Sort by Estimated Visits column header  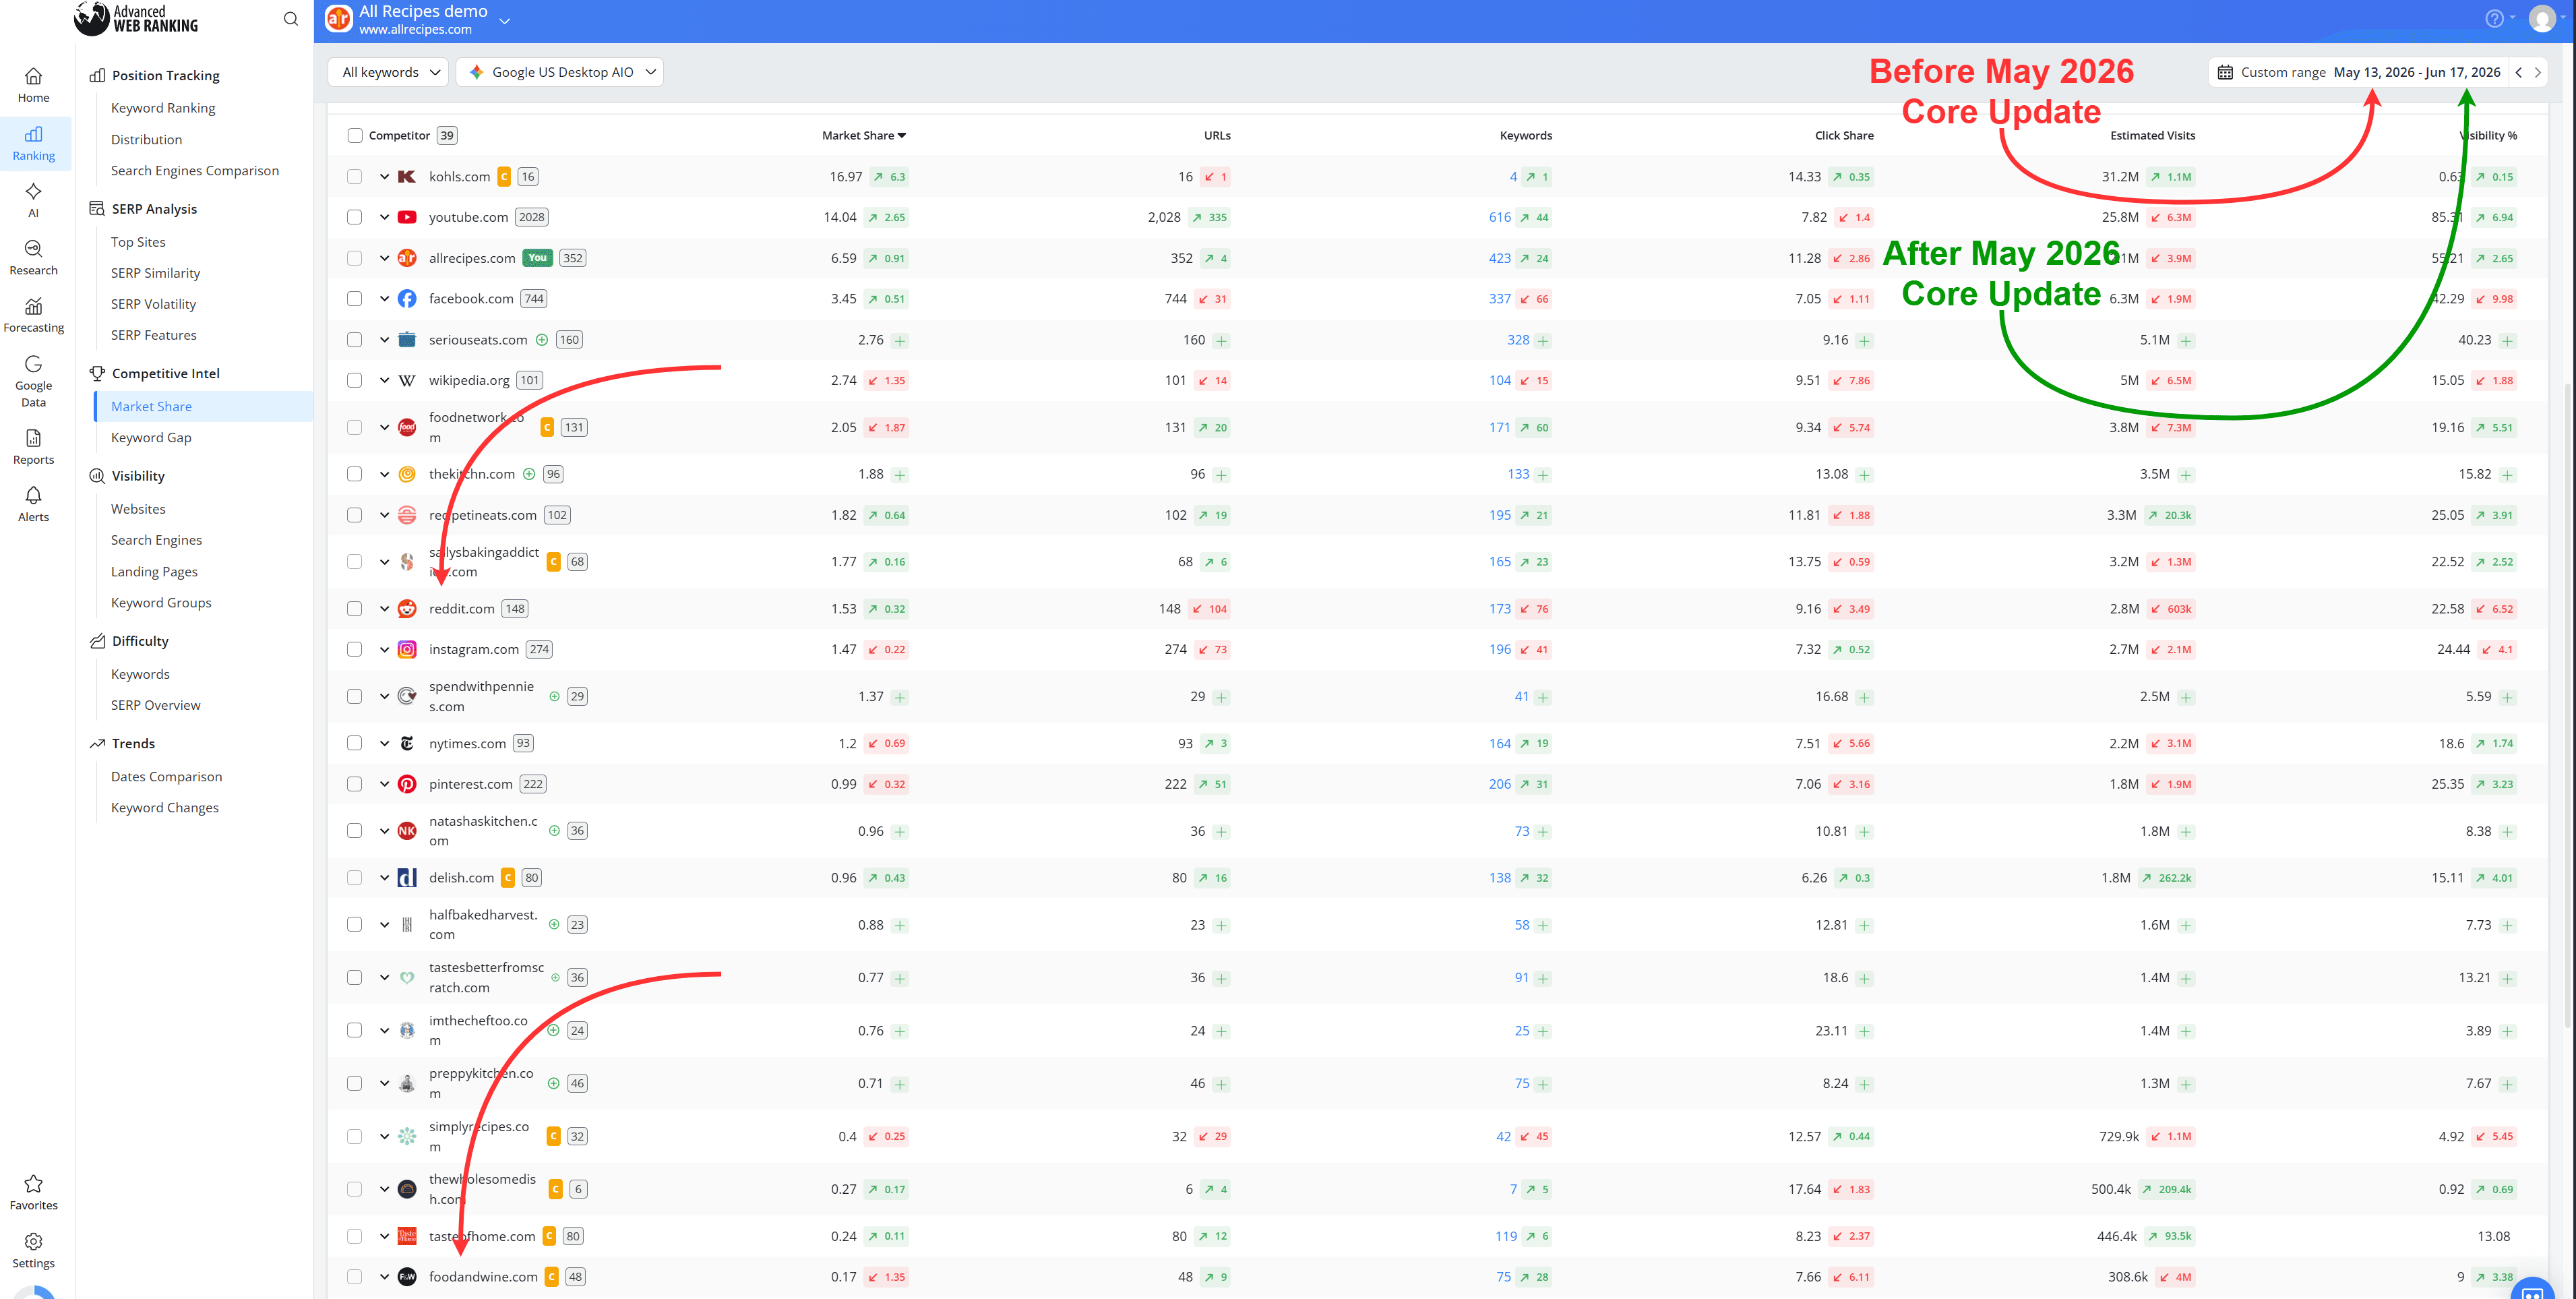2152,136
